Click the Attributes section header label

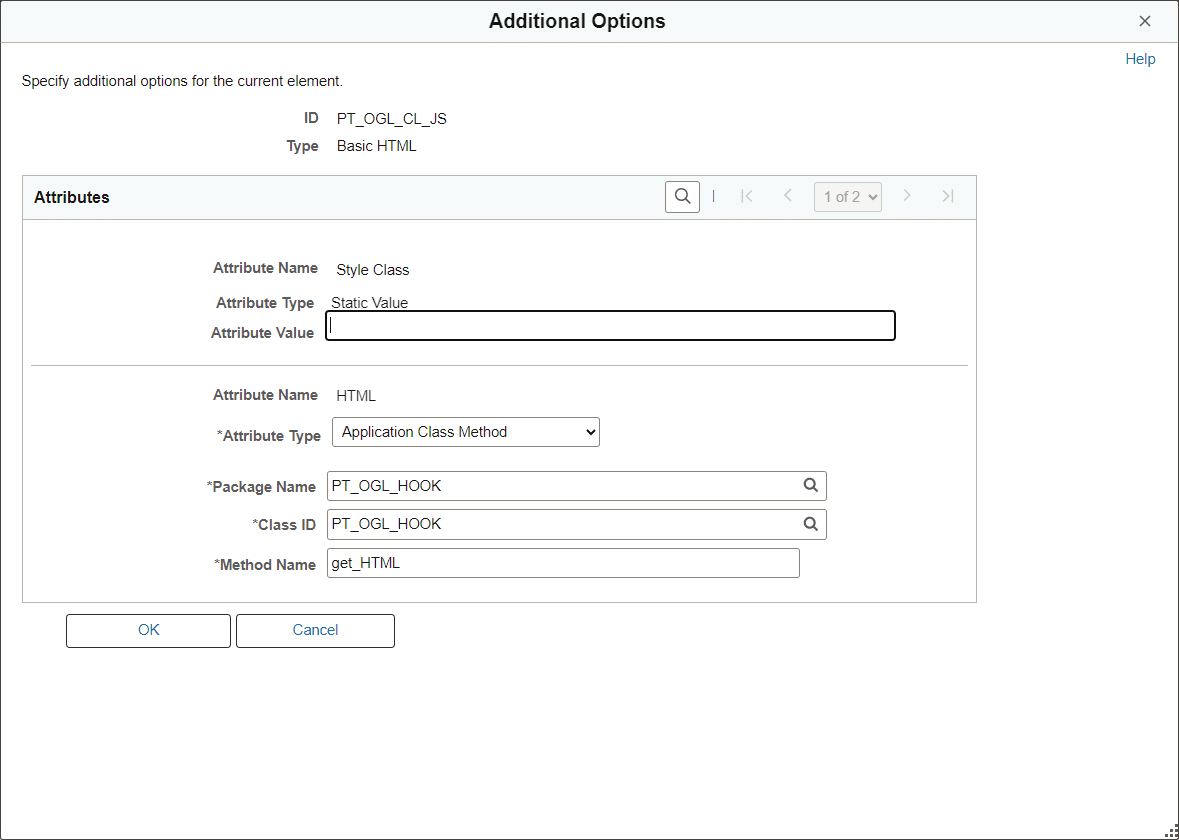(x=72, y=196)
